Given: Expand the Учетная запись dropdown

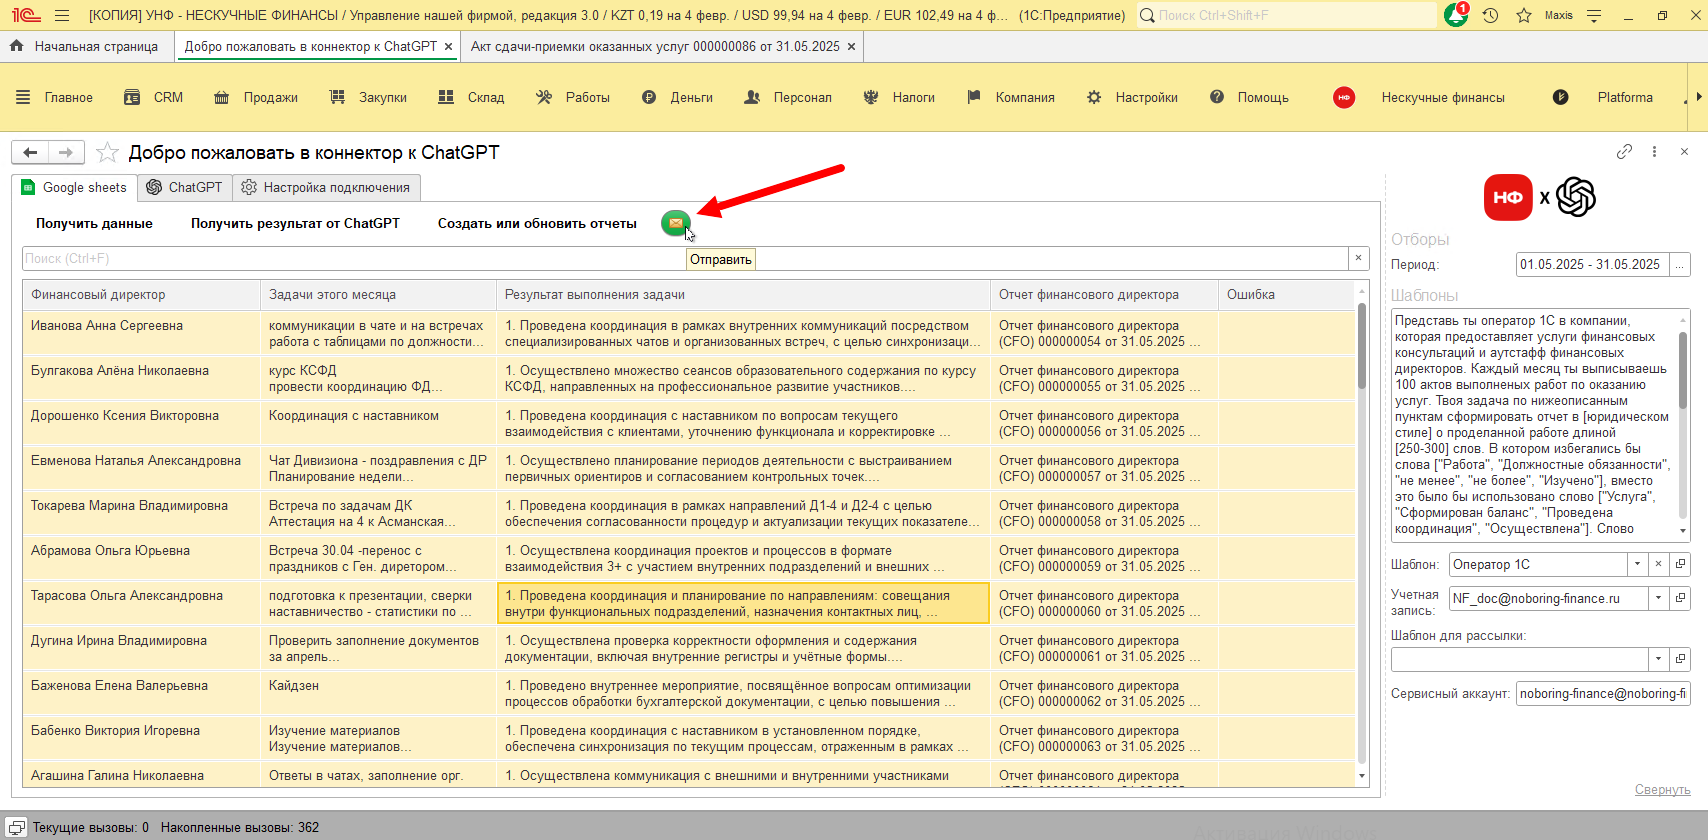Looking at the screenshot, I should [x=1658, y=599].
